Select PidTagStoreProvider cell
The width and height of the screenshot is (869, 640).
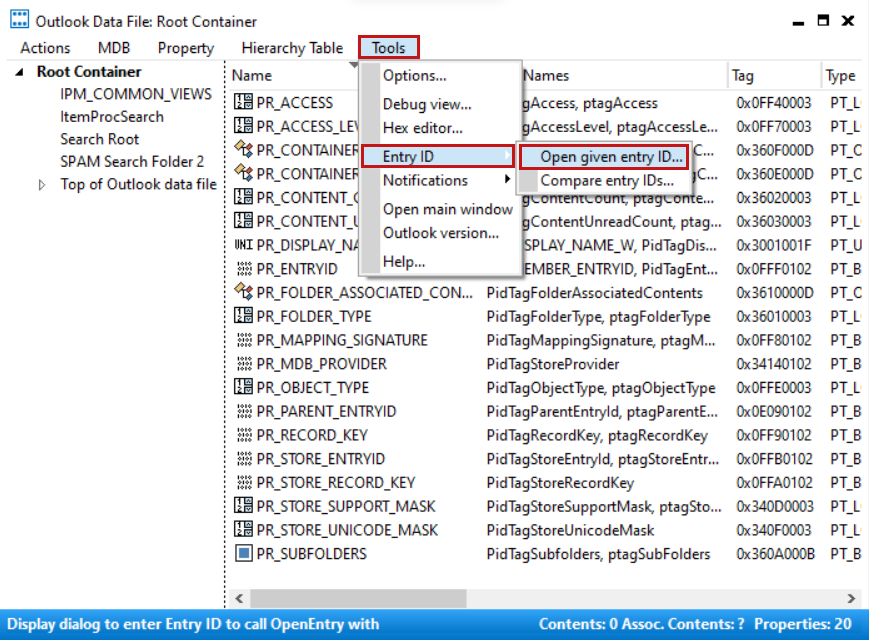pos(553,364)
